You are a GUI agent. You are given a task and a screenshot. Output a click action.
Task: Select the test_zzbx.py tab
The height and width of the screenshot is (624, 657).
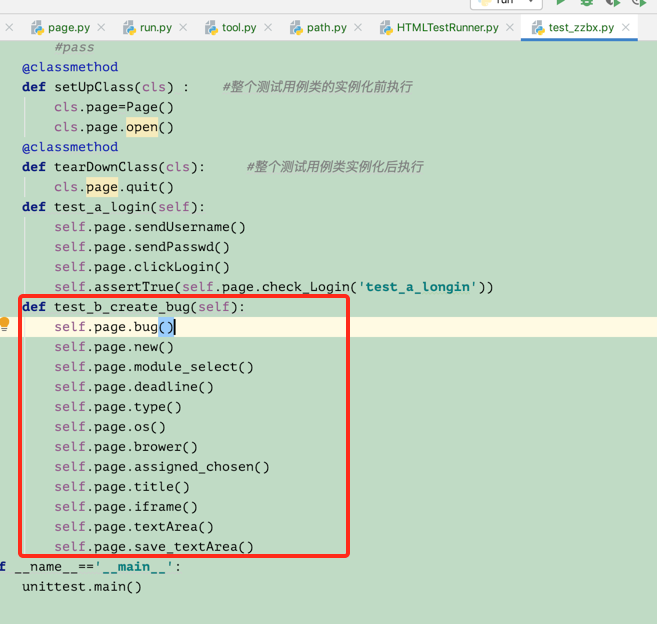point(581,28)
